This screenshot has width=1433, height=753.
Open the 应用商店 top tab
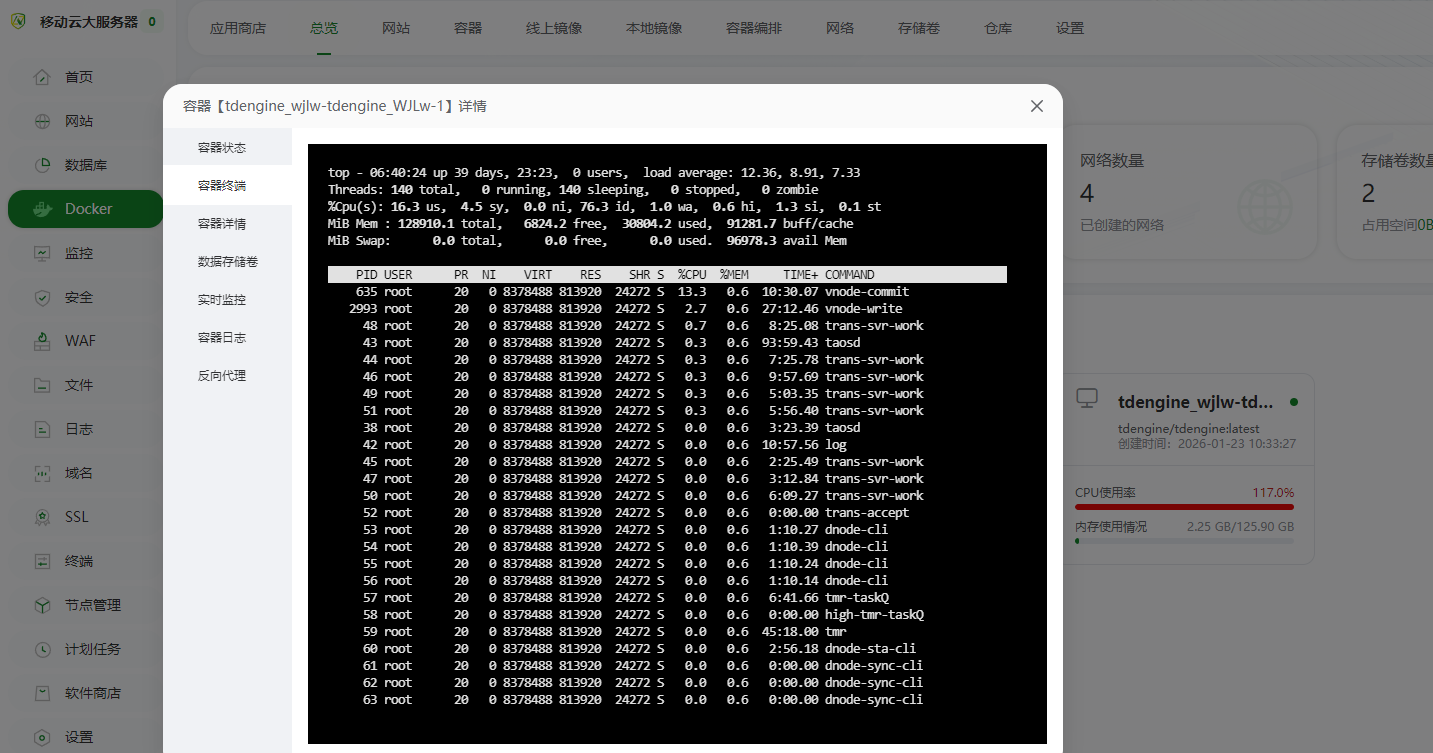(x=238, y=28)
